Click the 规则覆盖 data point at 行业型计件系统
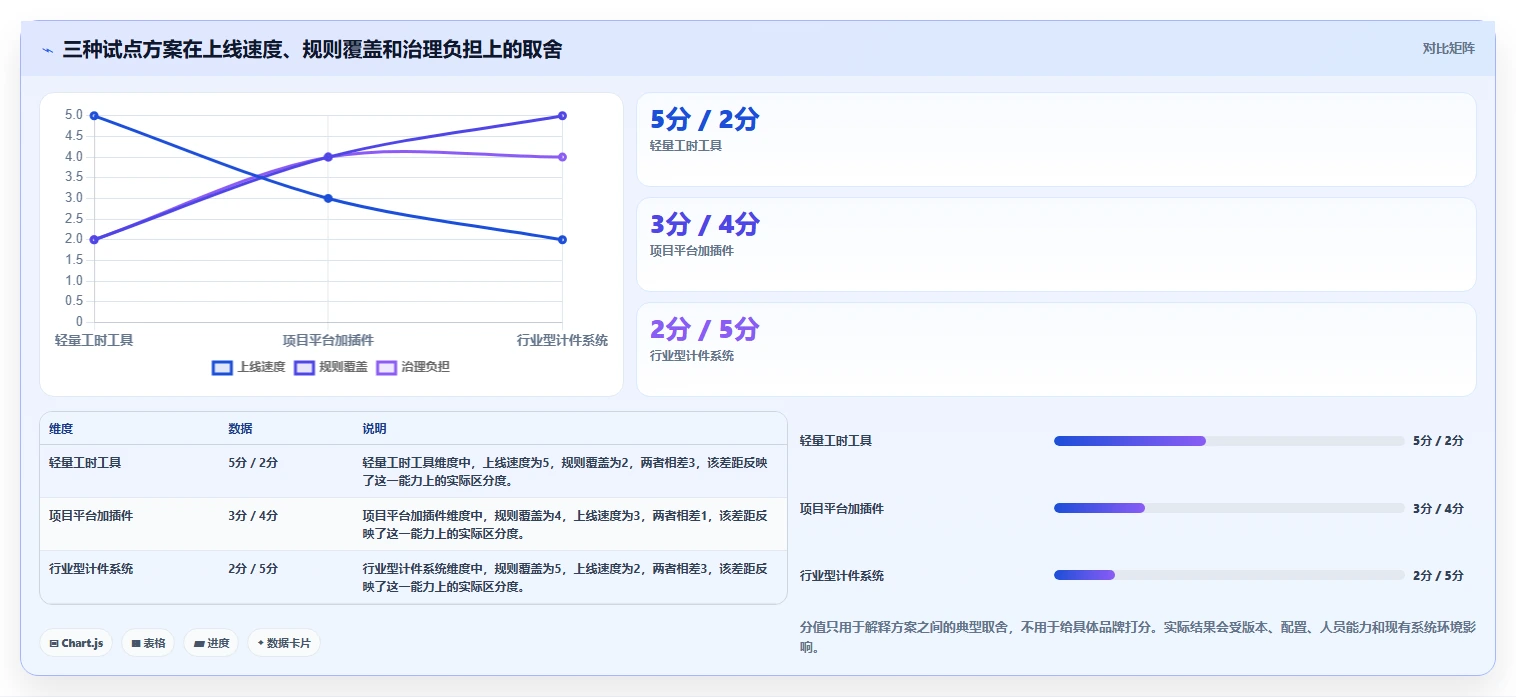Screen dimensions: 1516x697 coord(562,116)
